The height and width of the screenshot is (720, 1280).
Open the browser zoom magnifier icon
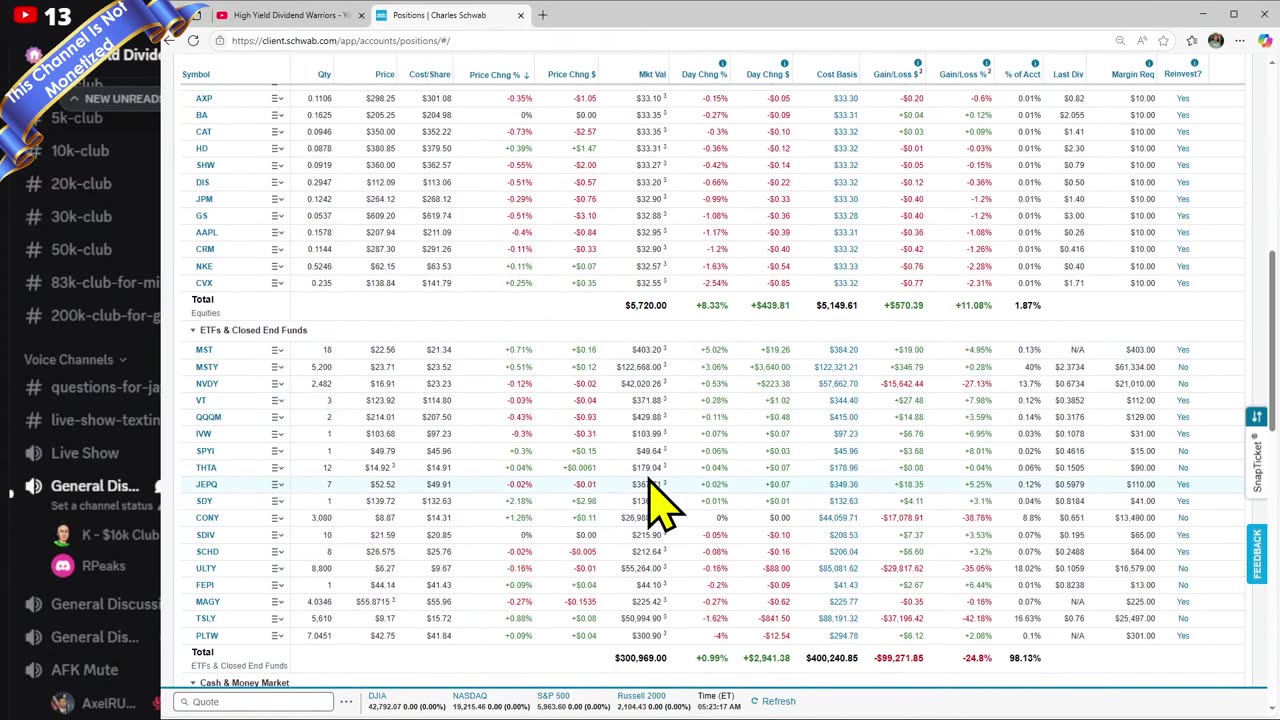[x=1120, y=41]
